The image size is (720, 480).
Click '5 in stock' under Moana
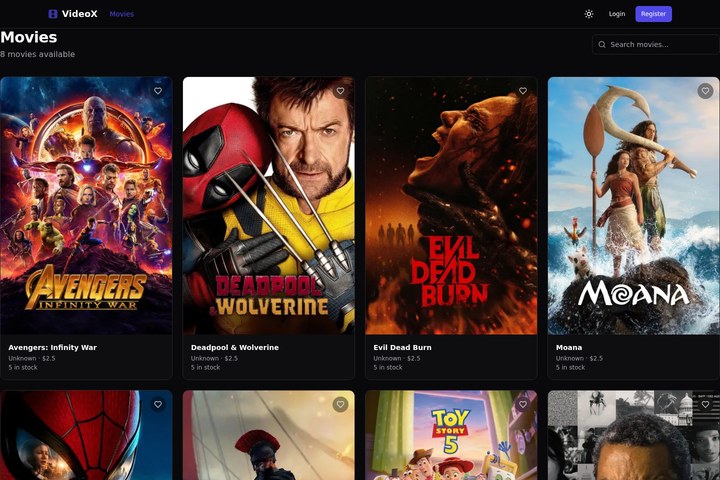point(570,367)
